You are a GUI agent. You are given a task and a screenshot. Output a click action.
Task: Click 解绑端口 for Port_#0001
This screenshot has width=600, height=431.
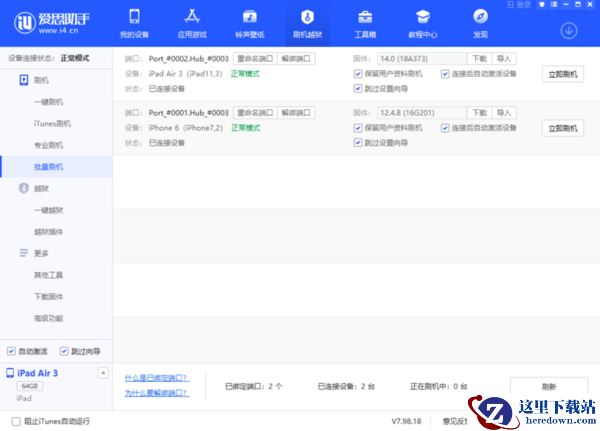pos(296,113)
